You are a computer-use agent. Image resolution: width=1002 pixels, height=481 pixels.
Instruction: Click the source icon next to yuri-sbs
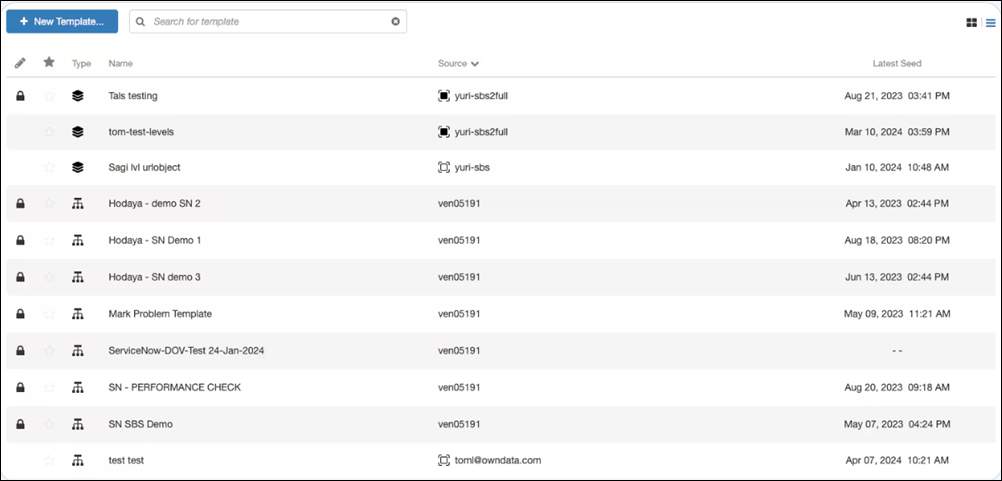click(x=443, y=167)
